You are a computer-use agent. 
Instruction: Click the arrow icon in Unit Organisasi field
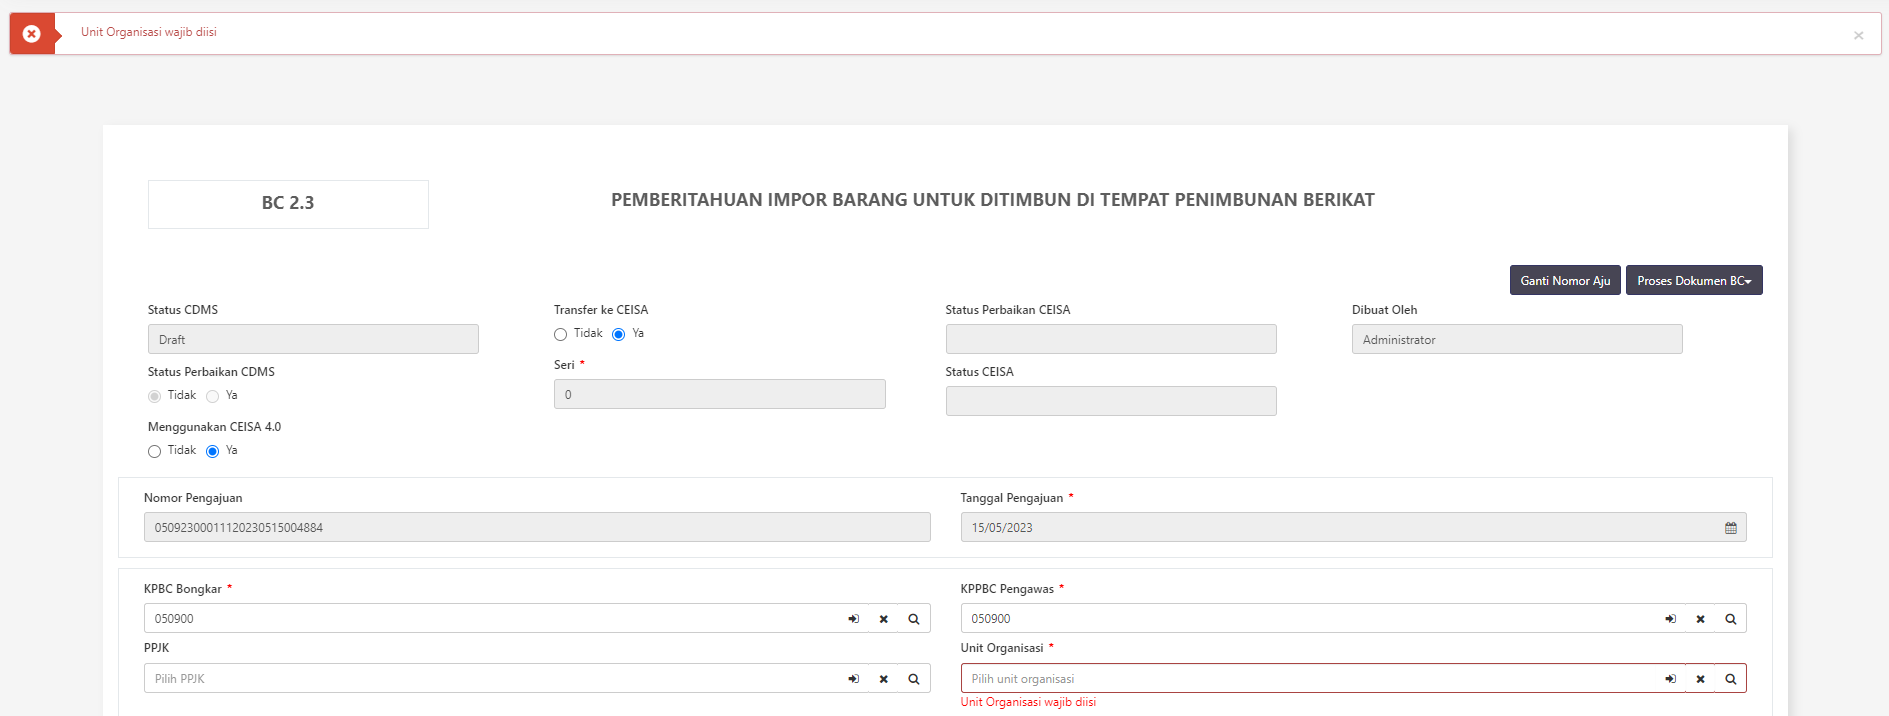pyautogui.click(x=1670, y=679)
